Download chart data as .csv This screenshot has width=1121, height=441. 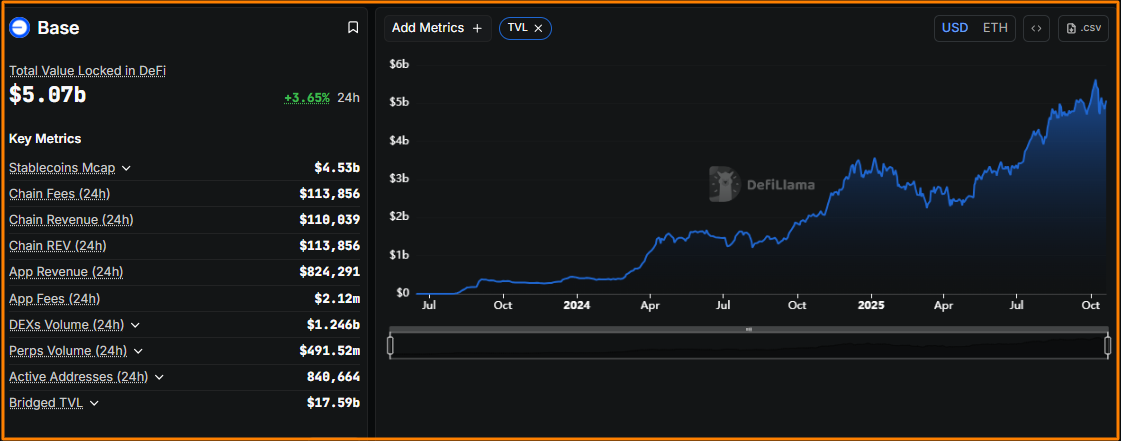(1083, 28)
